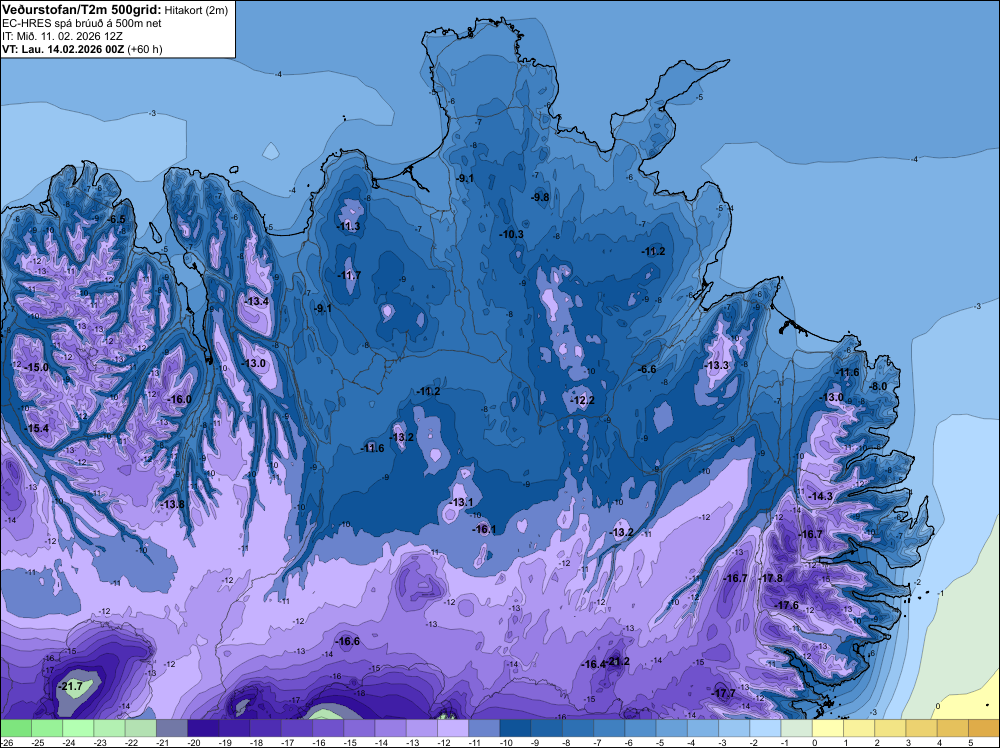Click the -8.0 temperature value on the map
This screenshot has height=748, width=1000.
coord(879,386)
